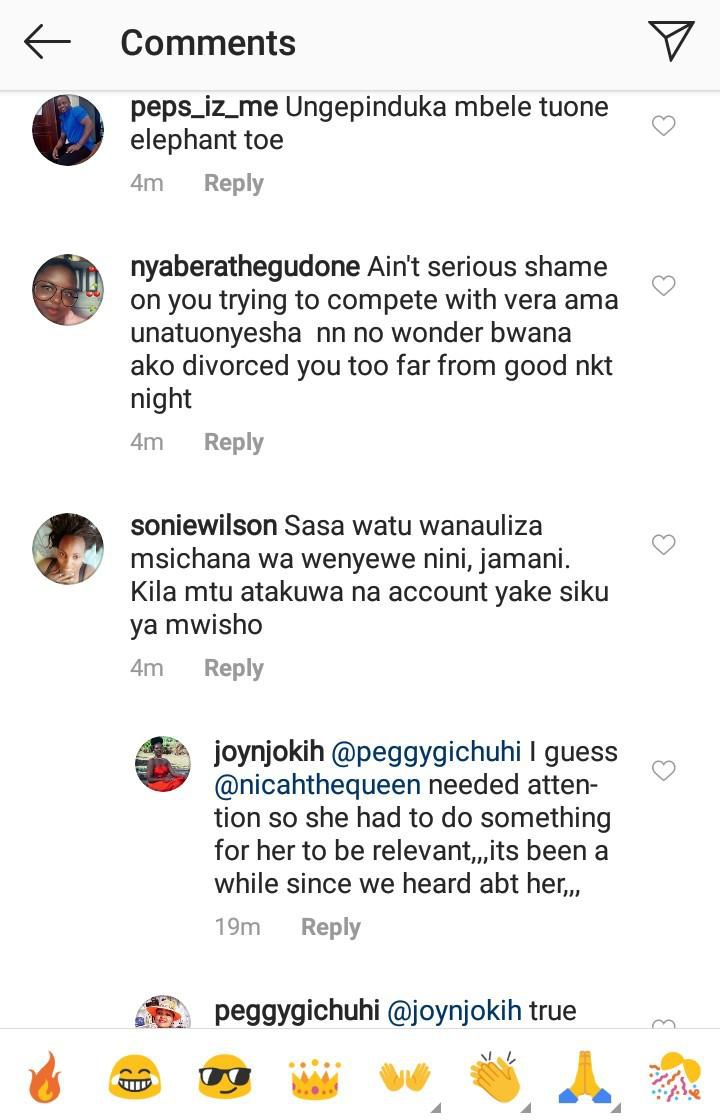
Task: Tap the back arrow to exit Comments
Action: 47,42
